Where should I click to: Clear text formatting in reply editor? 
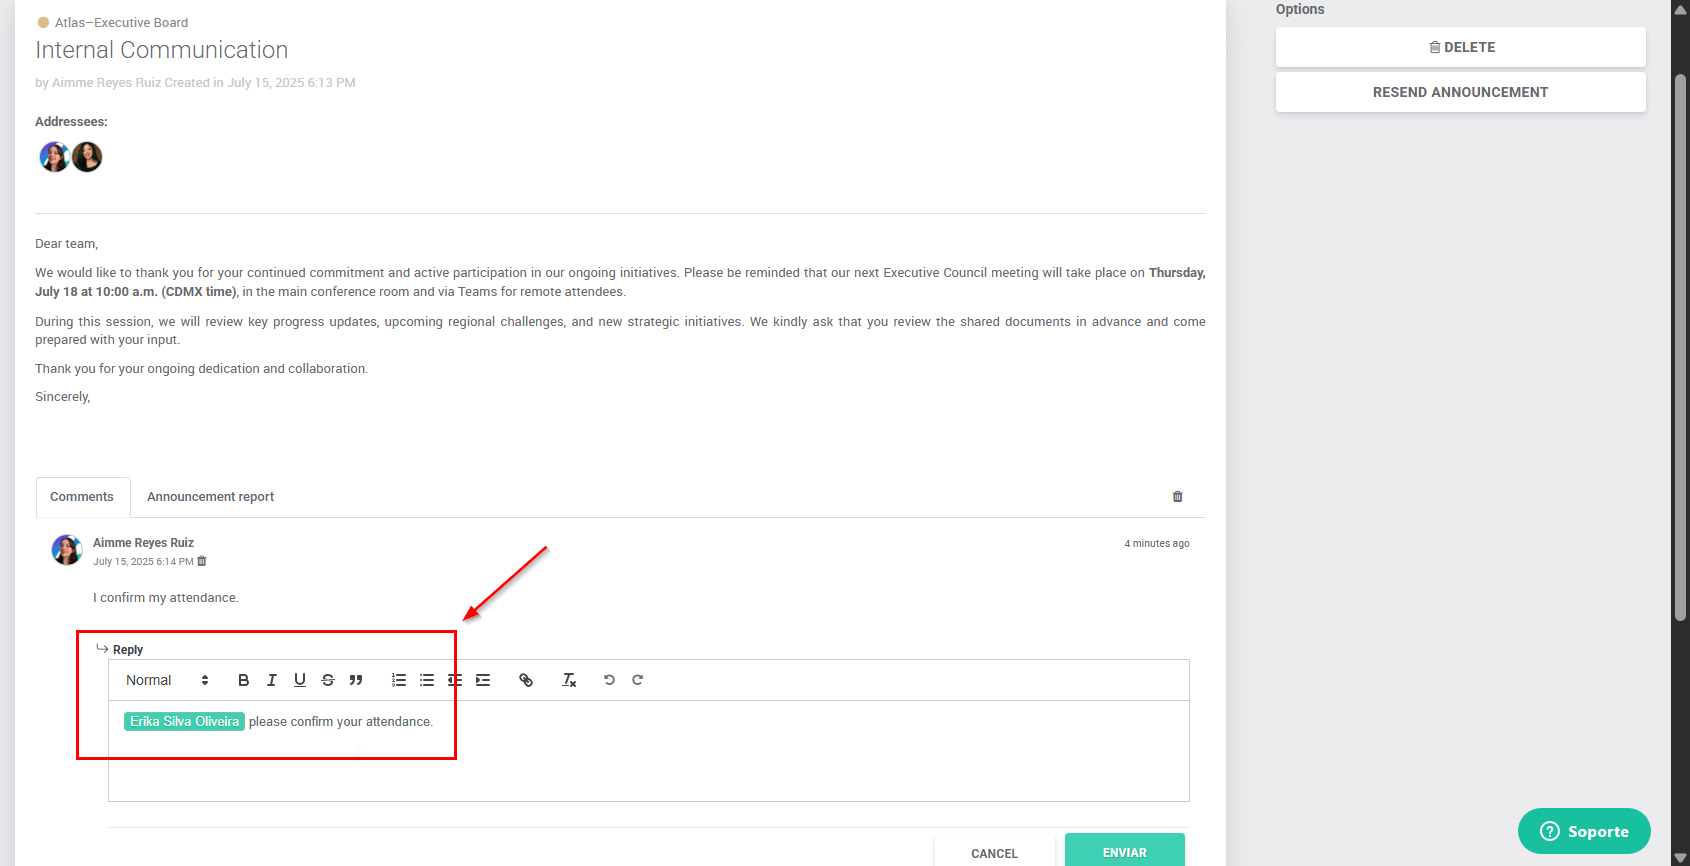[569, 680]
